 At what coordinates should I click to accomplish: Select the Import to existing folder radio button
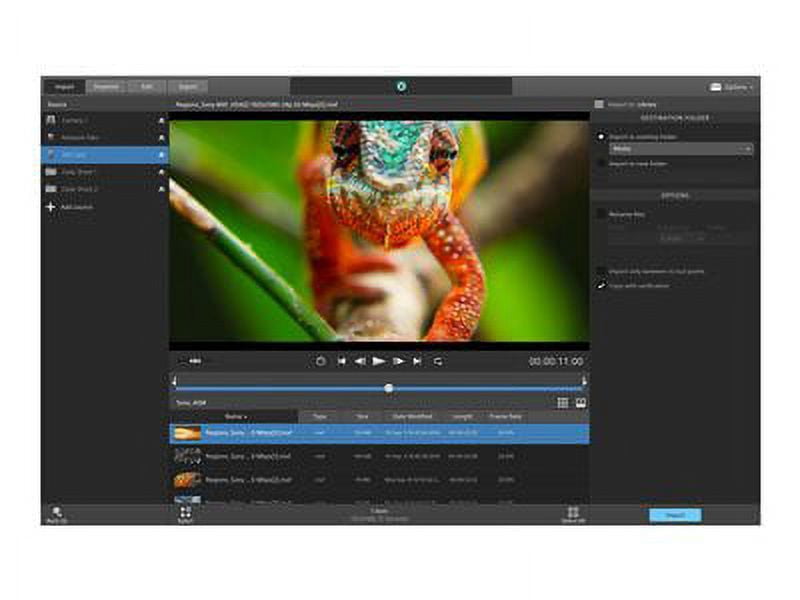(601, 137)
